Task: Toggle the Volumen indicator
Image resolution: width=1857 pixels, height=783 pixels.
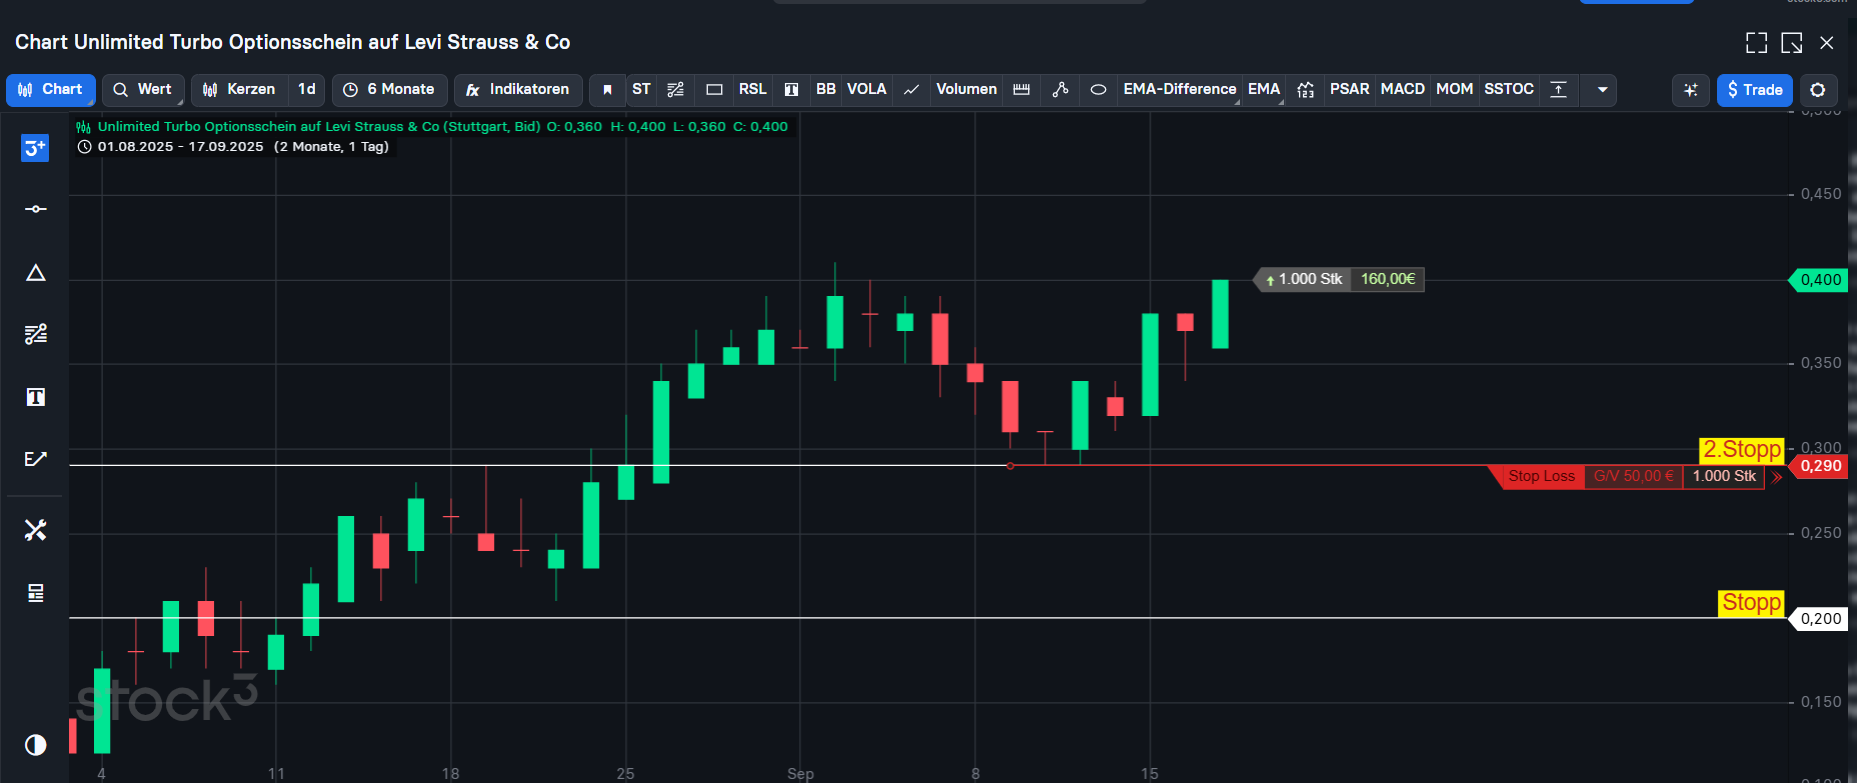Action: click(x=966, y=89)
